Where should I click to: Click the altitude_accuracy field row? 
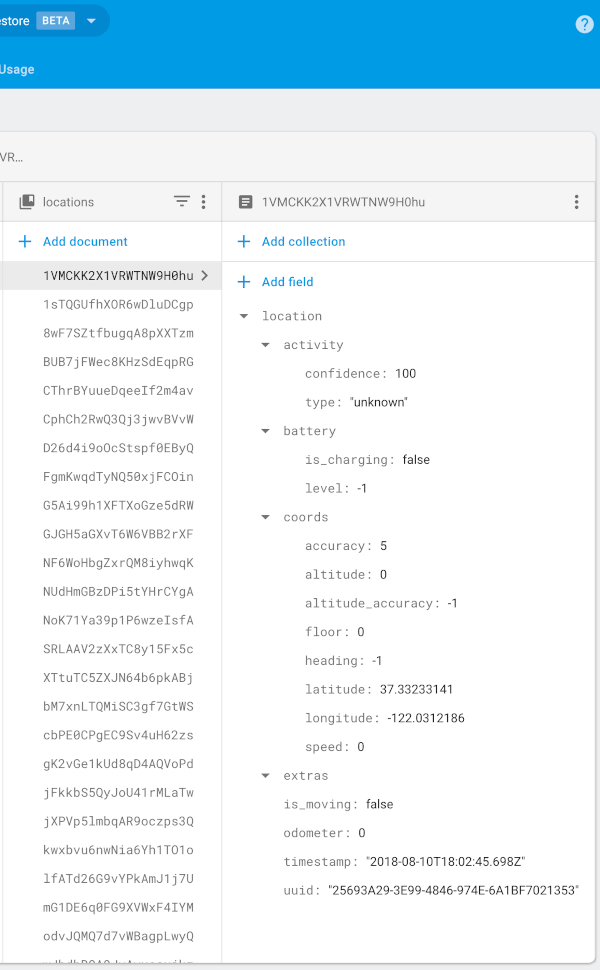point(381,603)
